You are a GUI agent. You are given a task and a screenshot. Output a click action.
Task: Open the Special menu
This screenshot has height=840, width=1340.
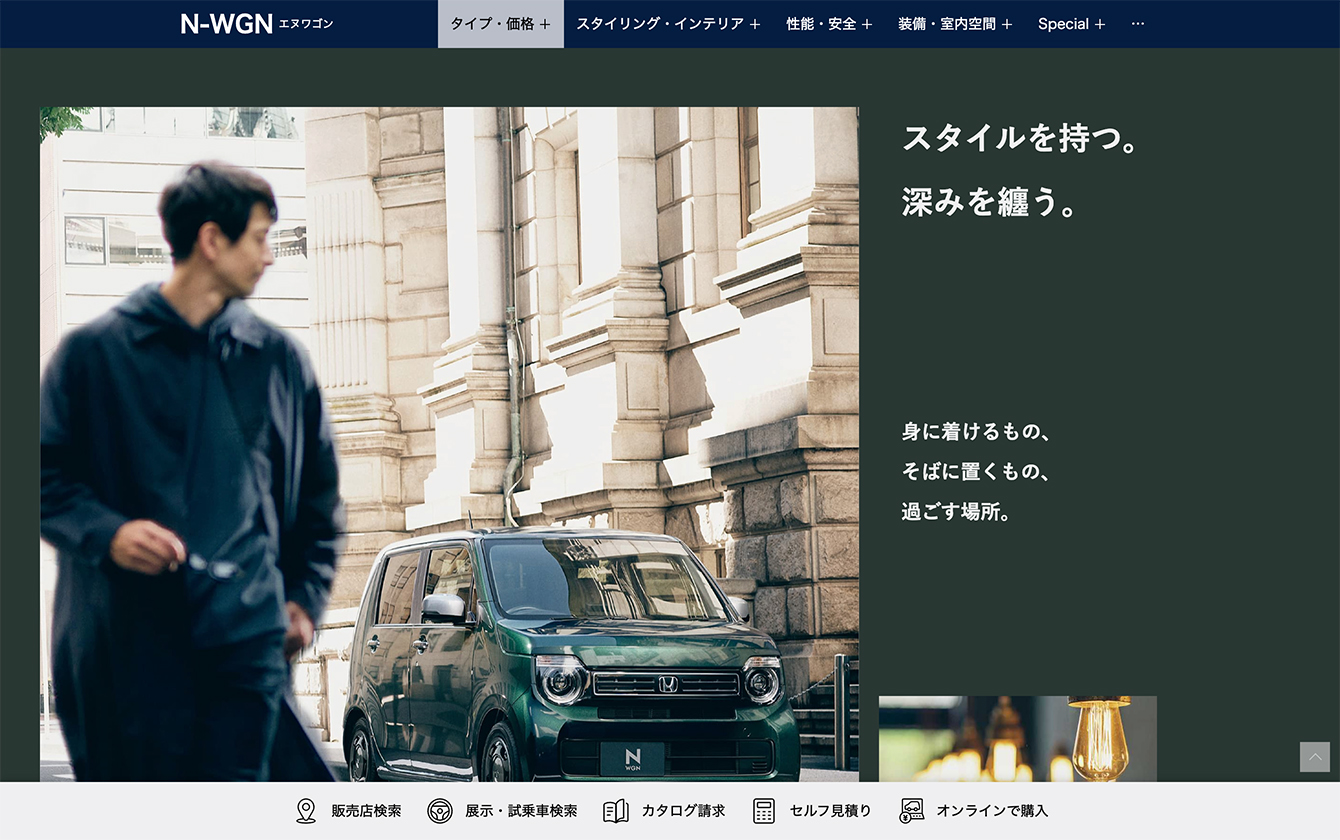click(x=1071, y=24)
